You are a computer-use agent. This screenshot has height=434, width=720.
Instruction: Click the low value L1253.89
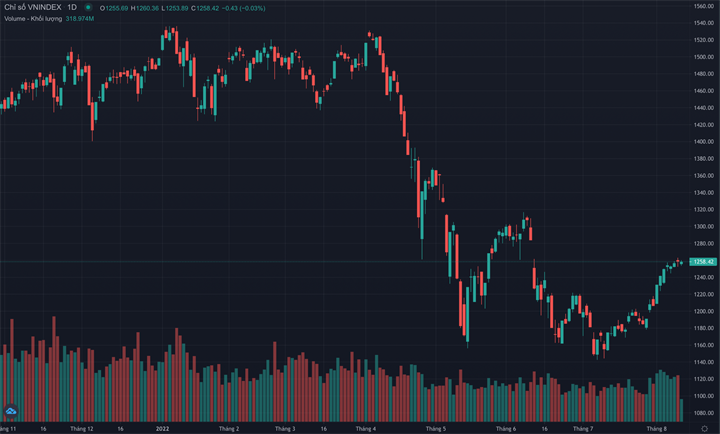point(175,8)
